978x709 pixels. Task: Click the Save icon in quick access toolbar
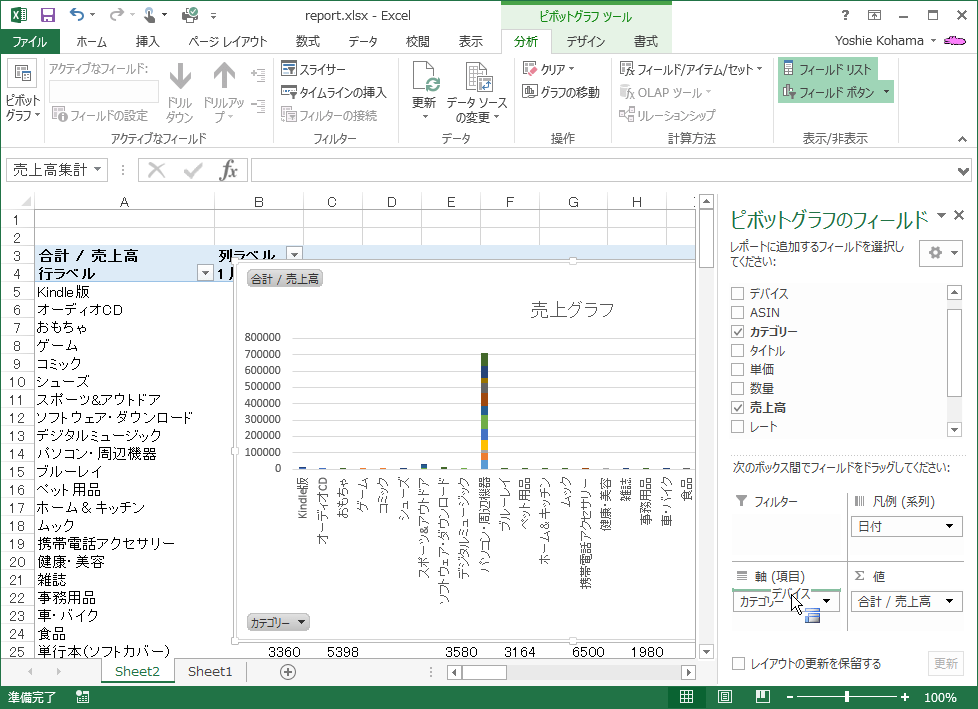(47, 15)
